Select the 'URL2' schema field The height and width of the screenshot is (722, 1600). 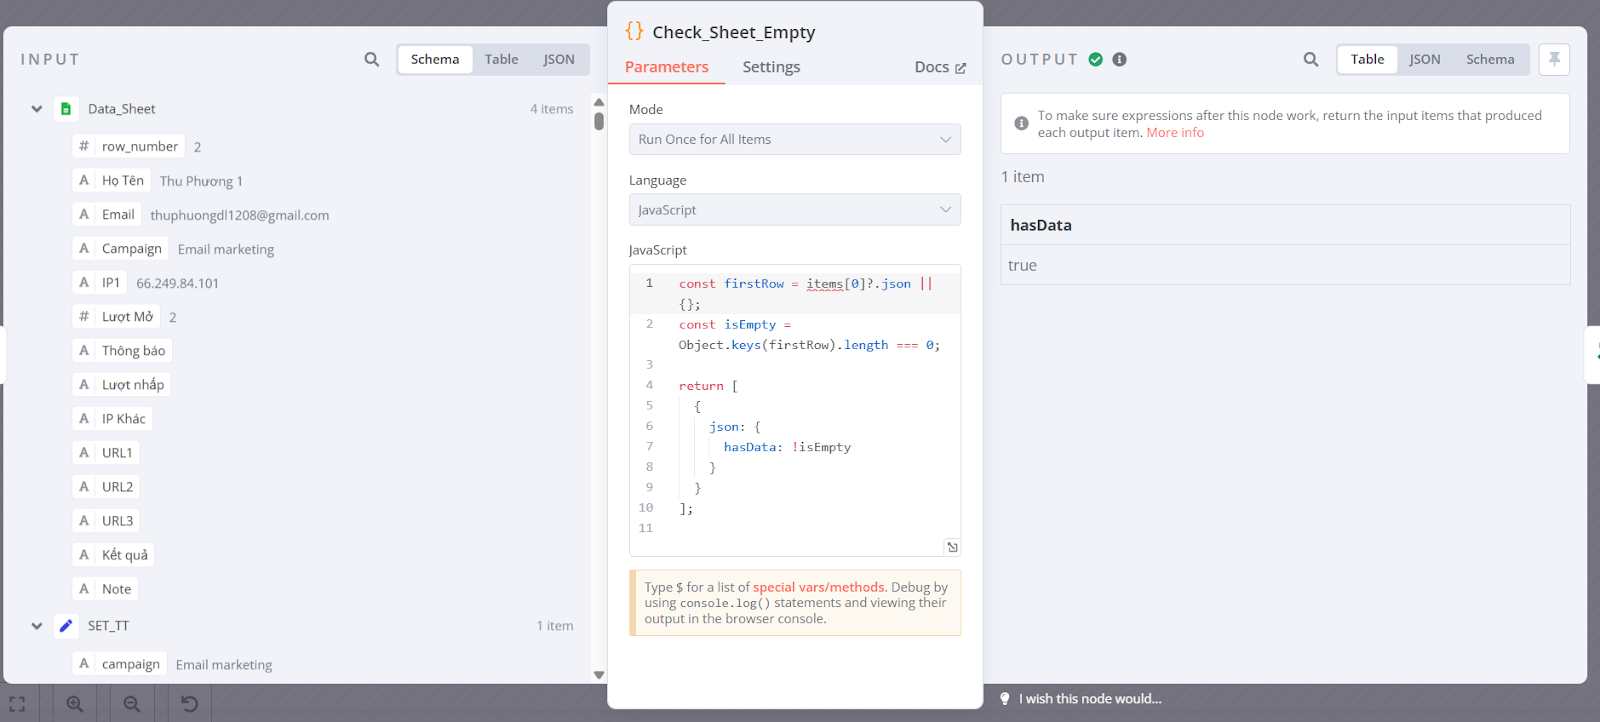pos(105,486)
